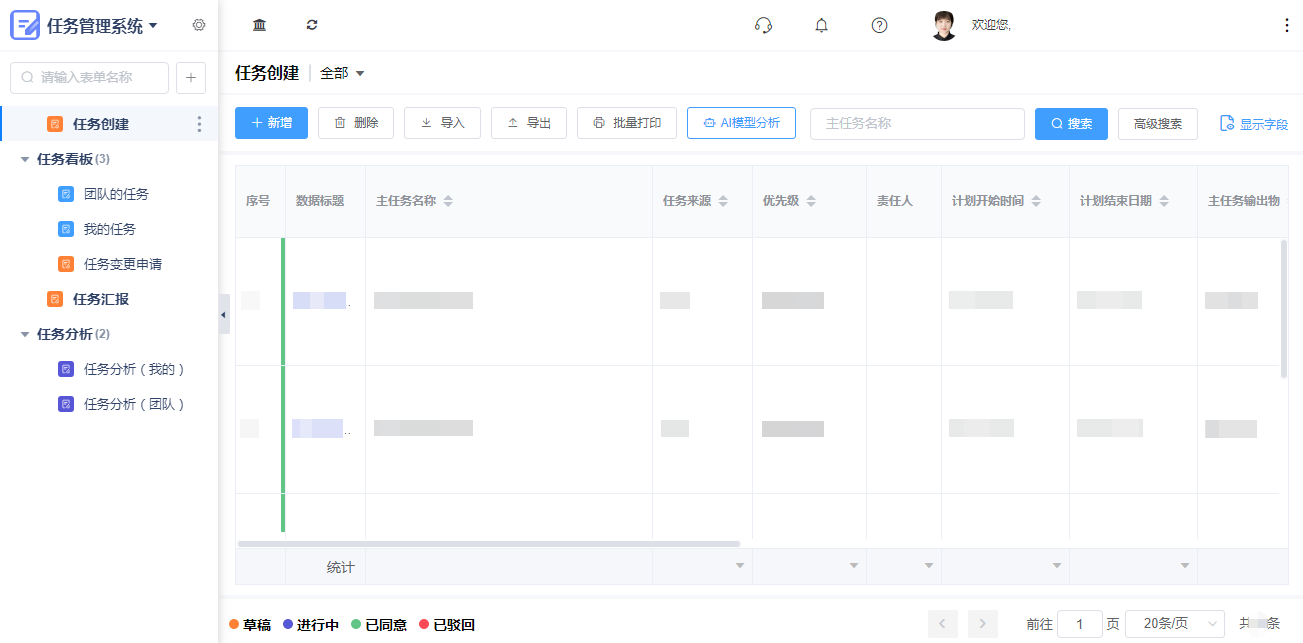The width and height of the screenshot is (1303, 643).
Task: Sort by 计划开始时间 column arrows
Action: pos(1036,201)
